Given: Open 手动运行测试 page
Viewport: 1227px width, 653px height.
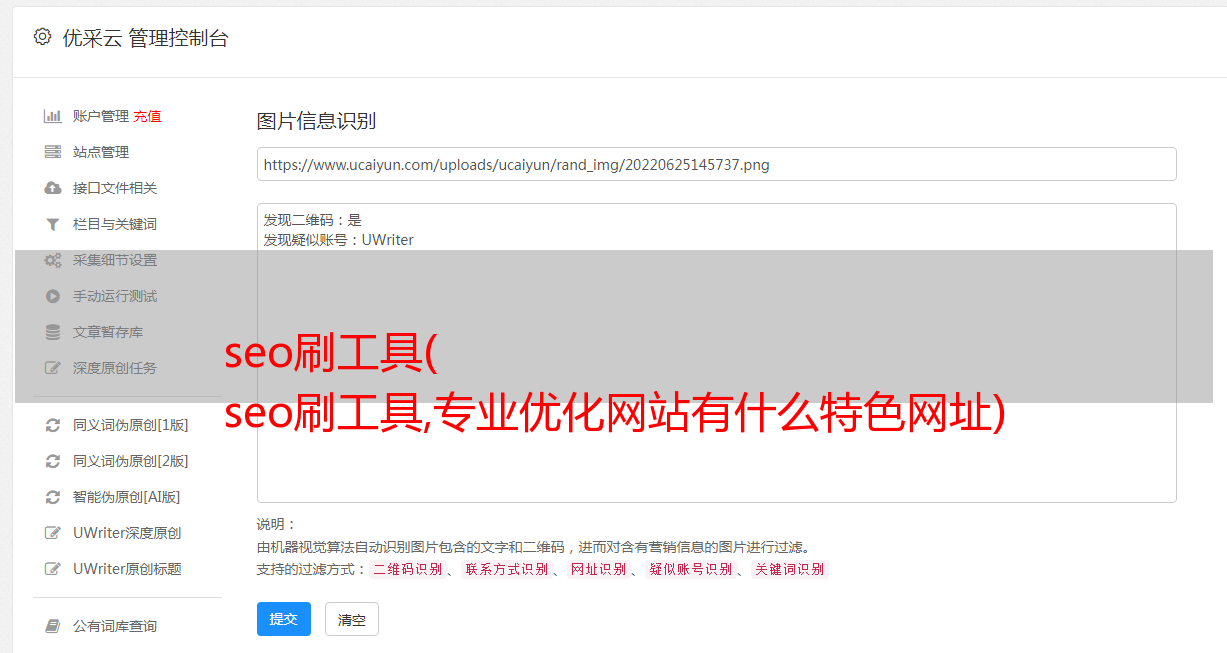Looking at the screenshot, I should click(x=115, y=296).
